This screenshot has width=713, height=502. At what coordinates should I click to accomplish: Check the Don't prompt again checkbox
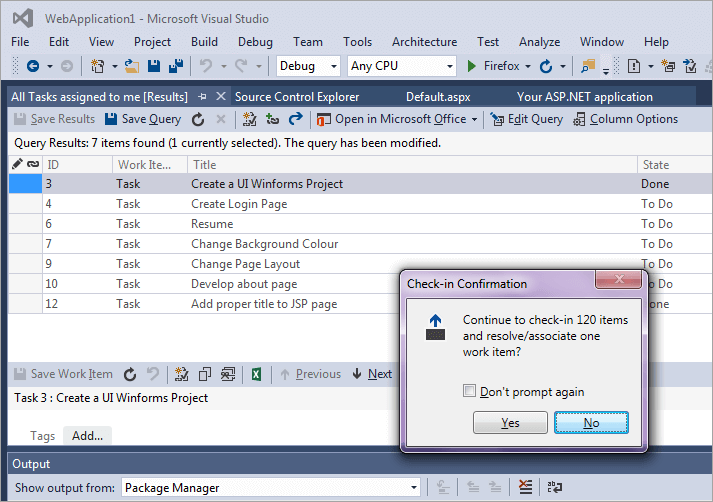tap(469, 391)
